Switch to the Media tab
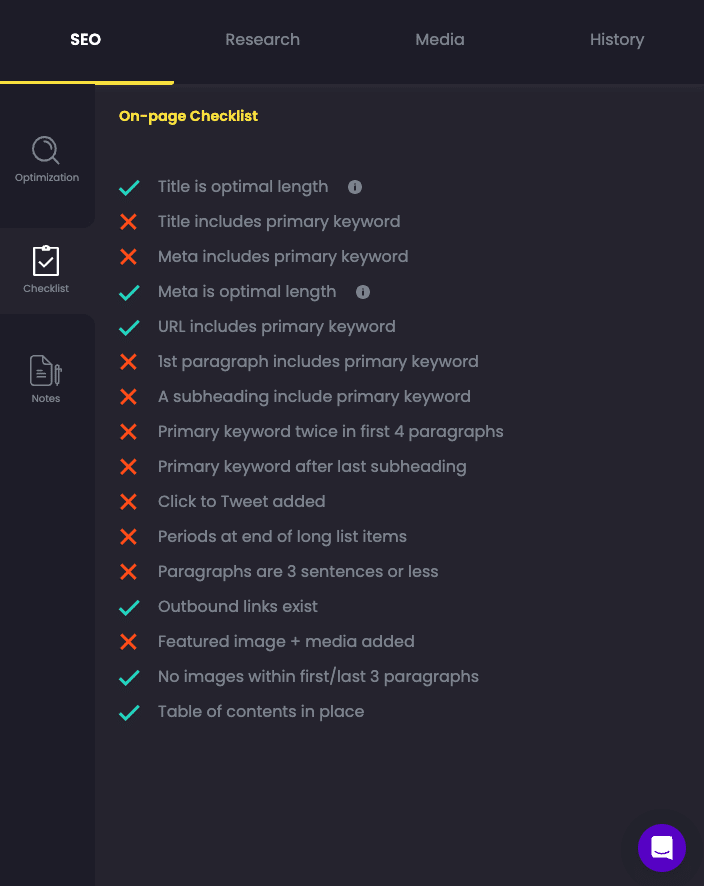The height and width of the screenshot is (886, 704). (440, 40)
